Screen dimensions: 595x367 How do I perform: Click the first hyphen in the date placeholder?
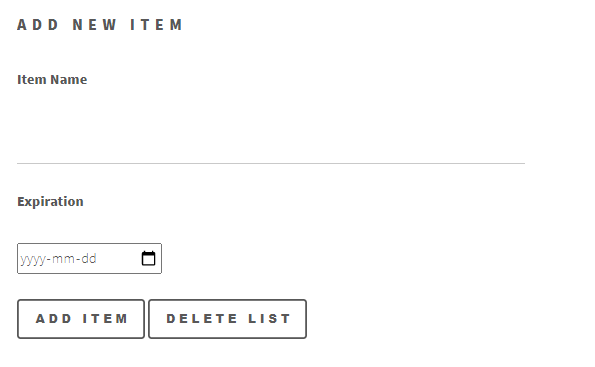coord(49,260)
